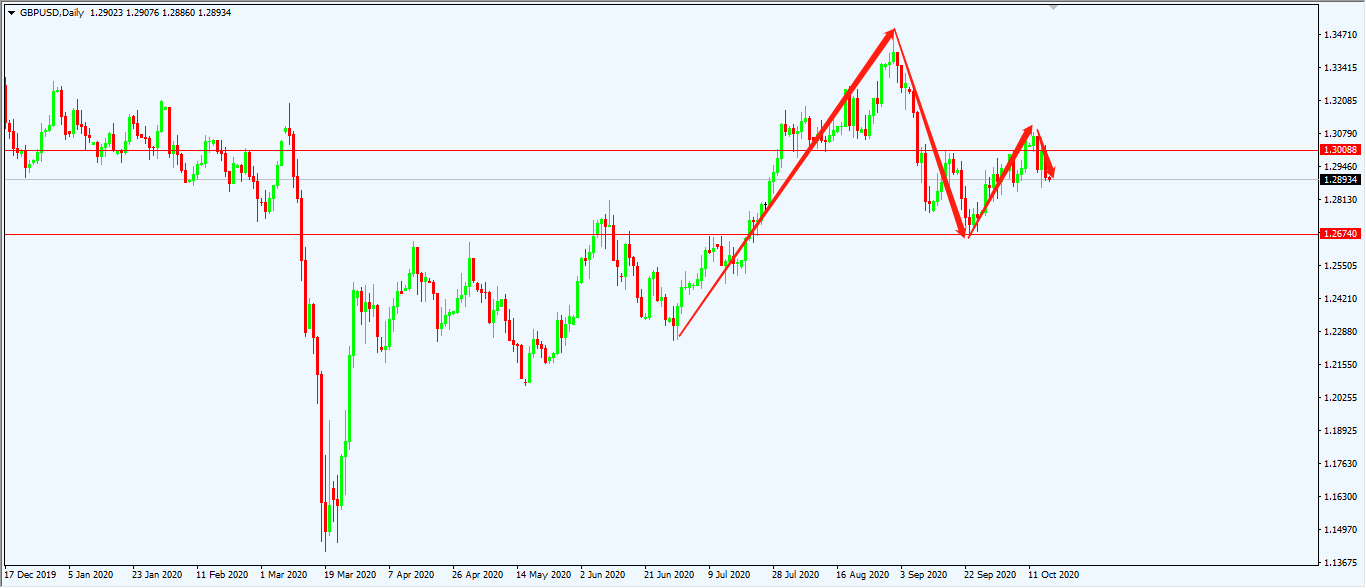Click the 22 Sep 2020 date label
The height and width of the screenshot is (588, 1366).
[990, 575]
